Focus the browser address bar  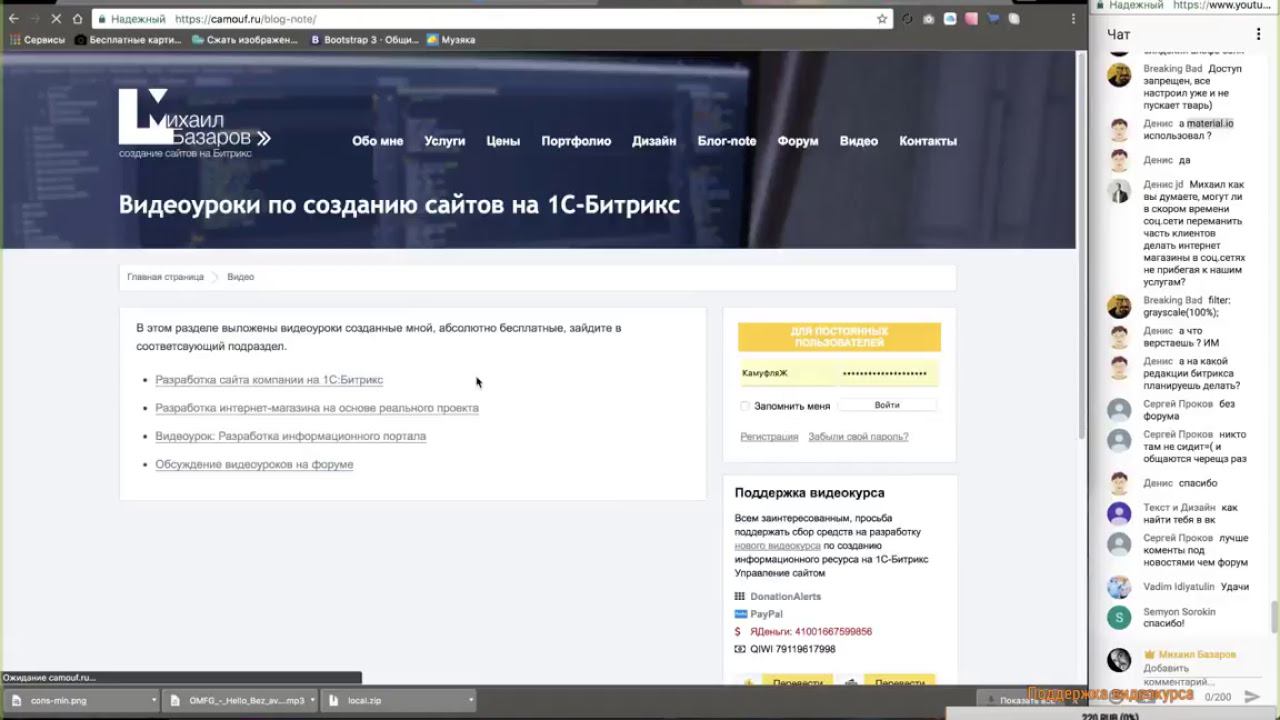pos(490,19)
